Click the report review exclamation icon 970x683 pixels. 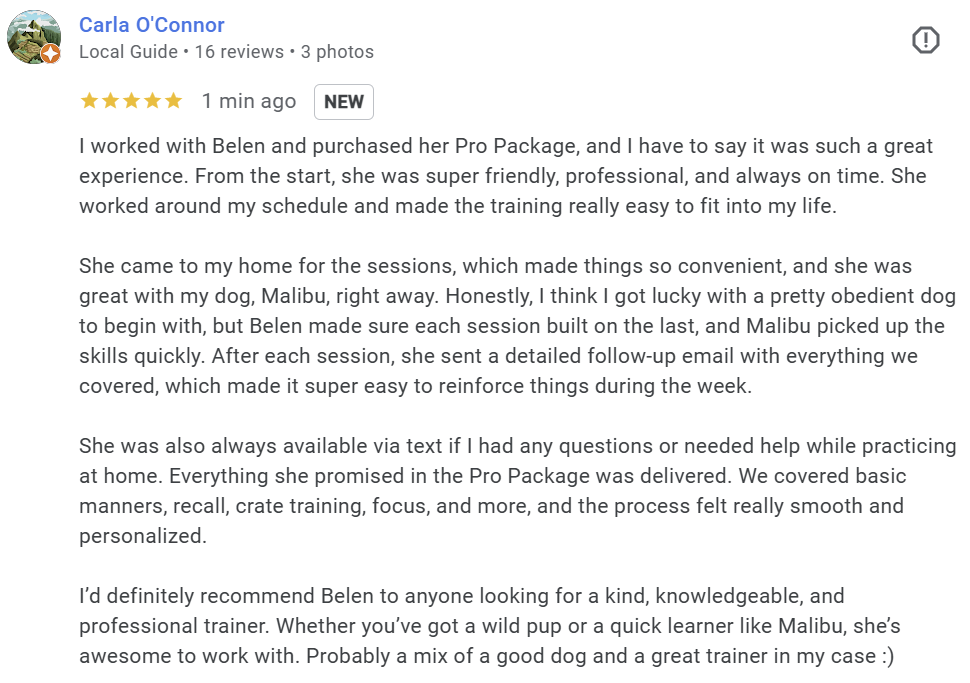(925, 40)
